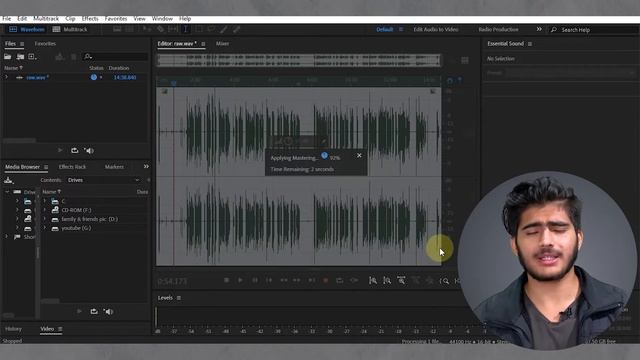The width and height of the screenshot is (640, 360).
Task: Click the Zoom Out (Amplitude) icon
Action: 387,280
